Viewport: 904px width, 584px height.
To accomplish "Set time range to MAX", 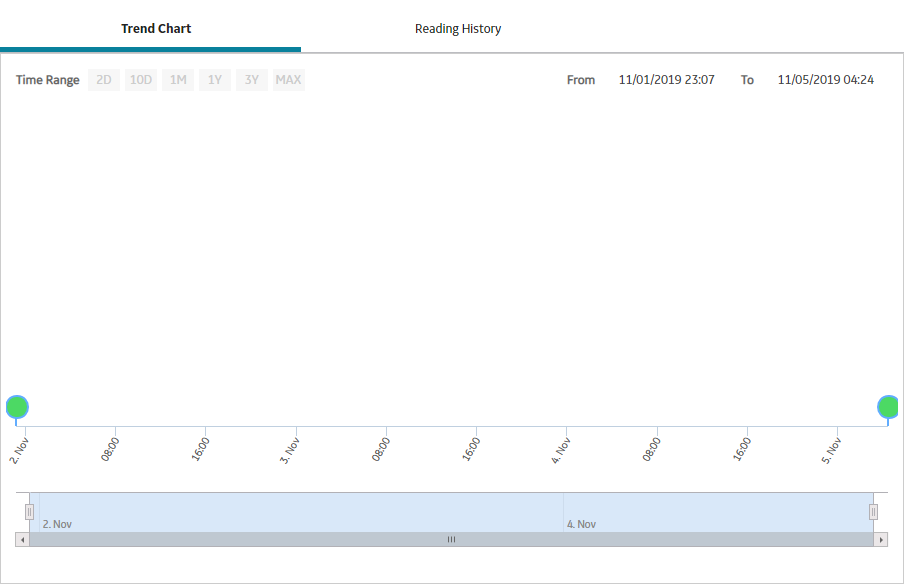I will pos(288,80).
